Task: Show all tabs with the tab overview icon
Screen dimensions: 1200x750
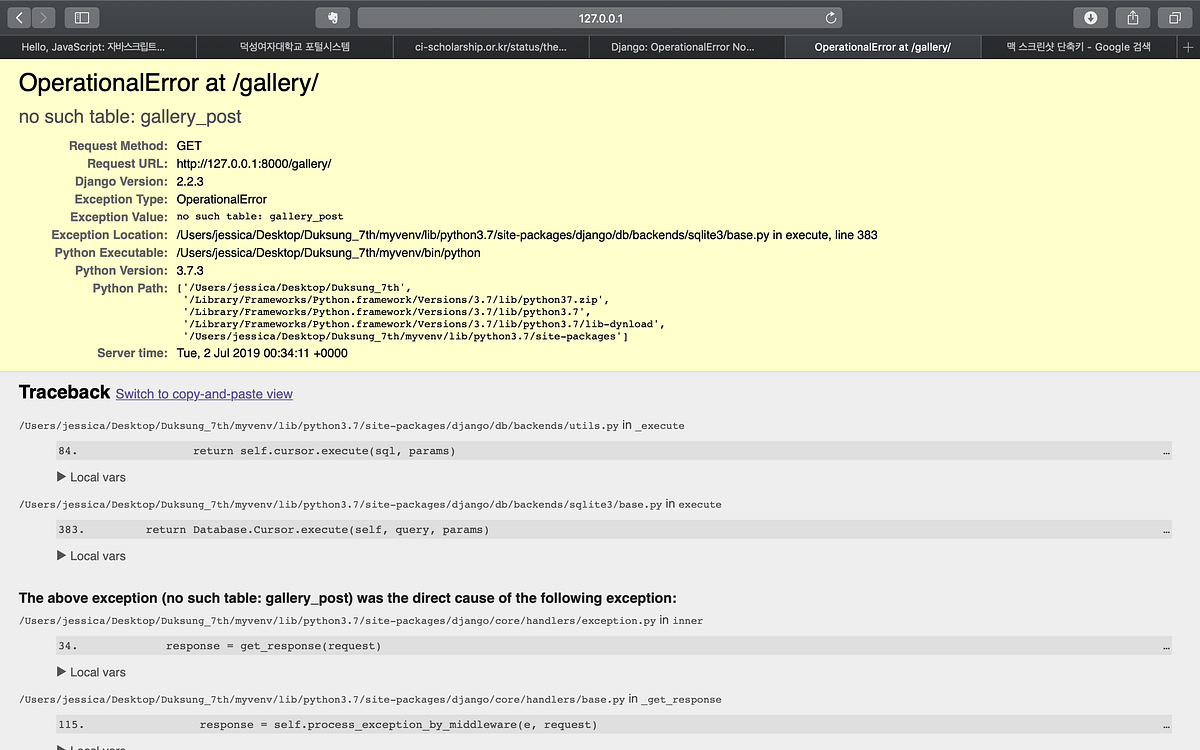Action: pyautogui.click(x=1175, y=17)
